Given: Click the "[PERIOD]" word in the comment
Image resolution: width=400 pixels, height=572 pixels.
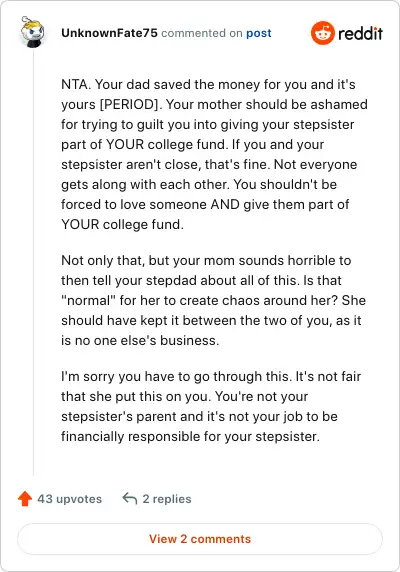Looking at the screenshot, I should click(129, 105).
